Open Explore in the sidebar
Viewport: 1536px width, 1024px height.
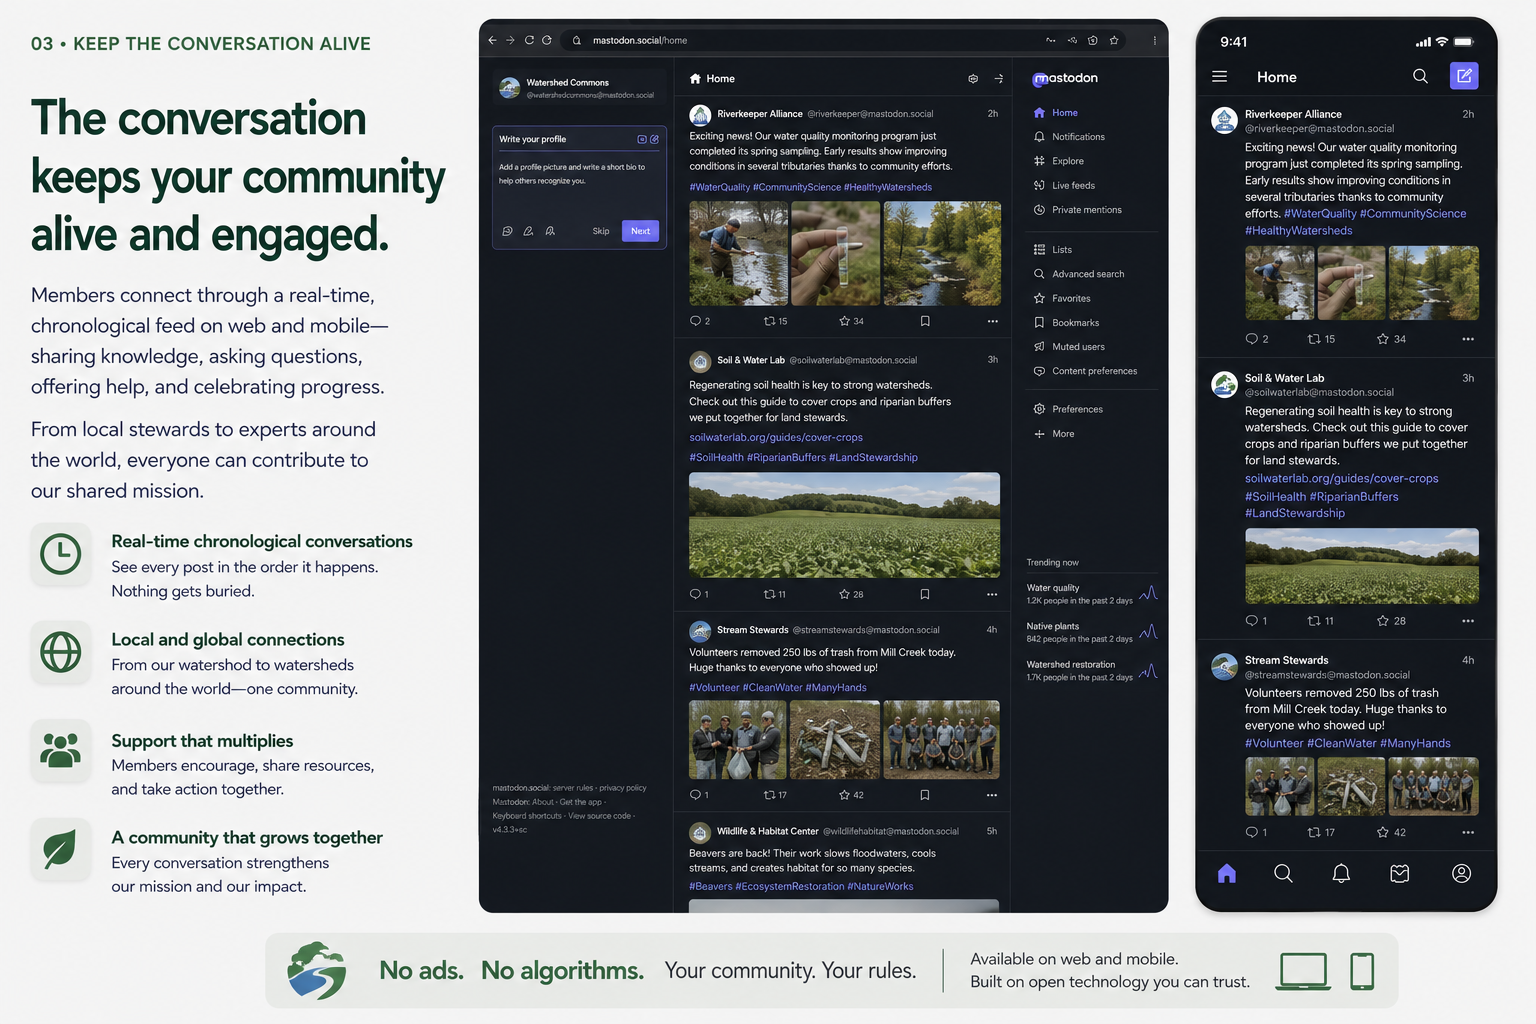(x=1059, y=161)
